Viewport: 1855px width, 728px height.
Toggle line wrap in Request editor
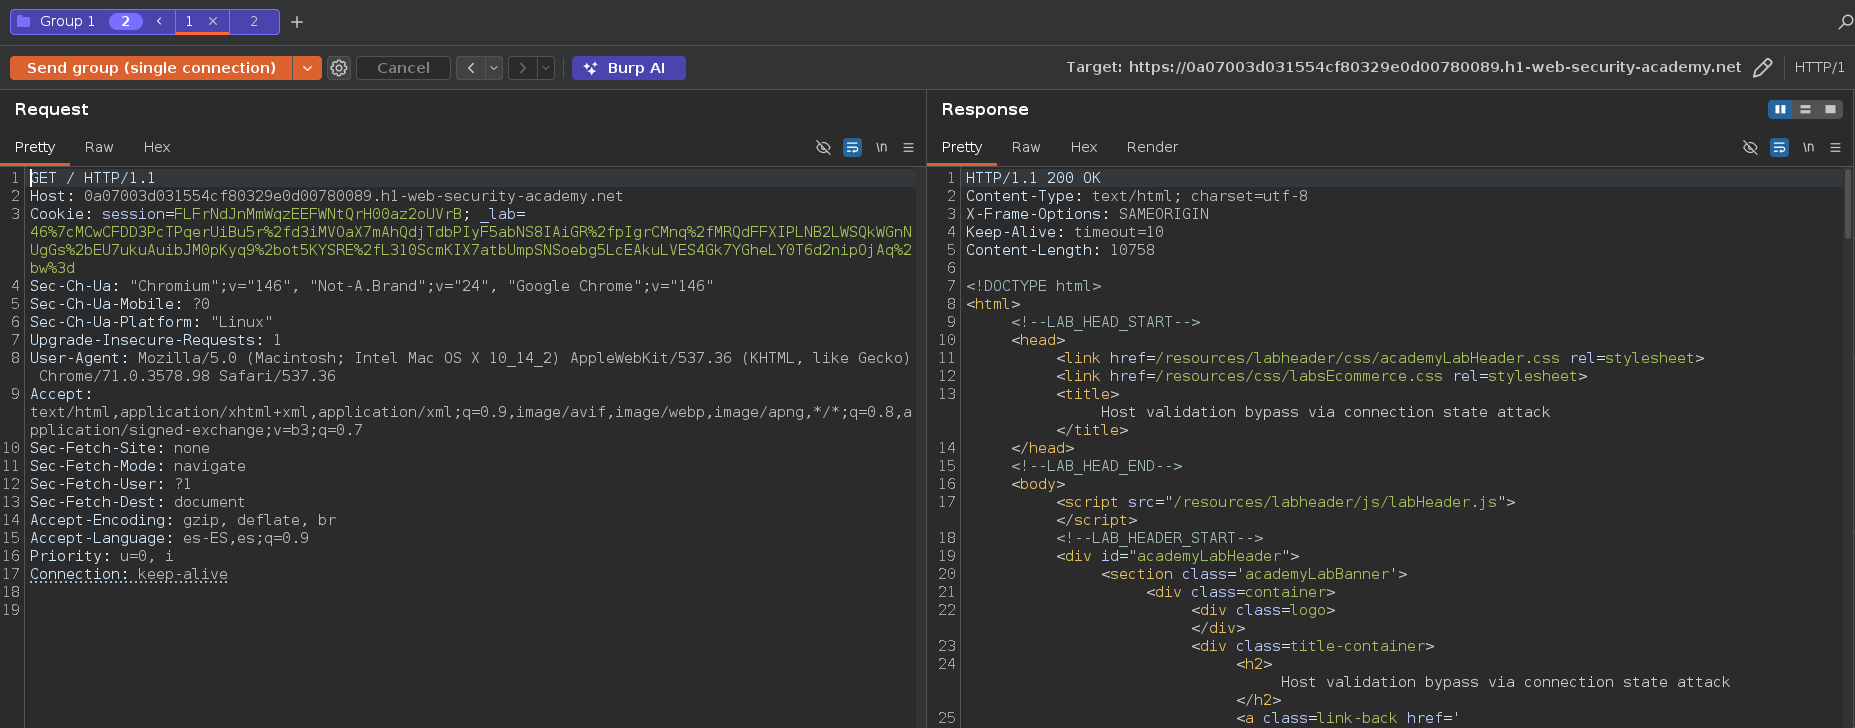852,147
